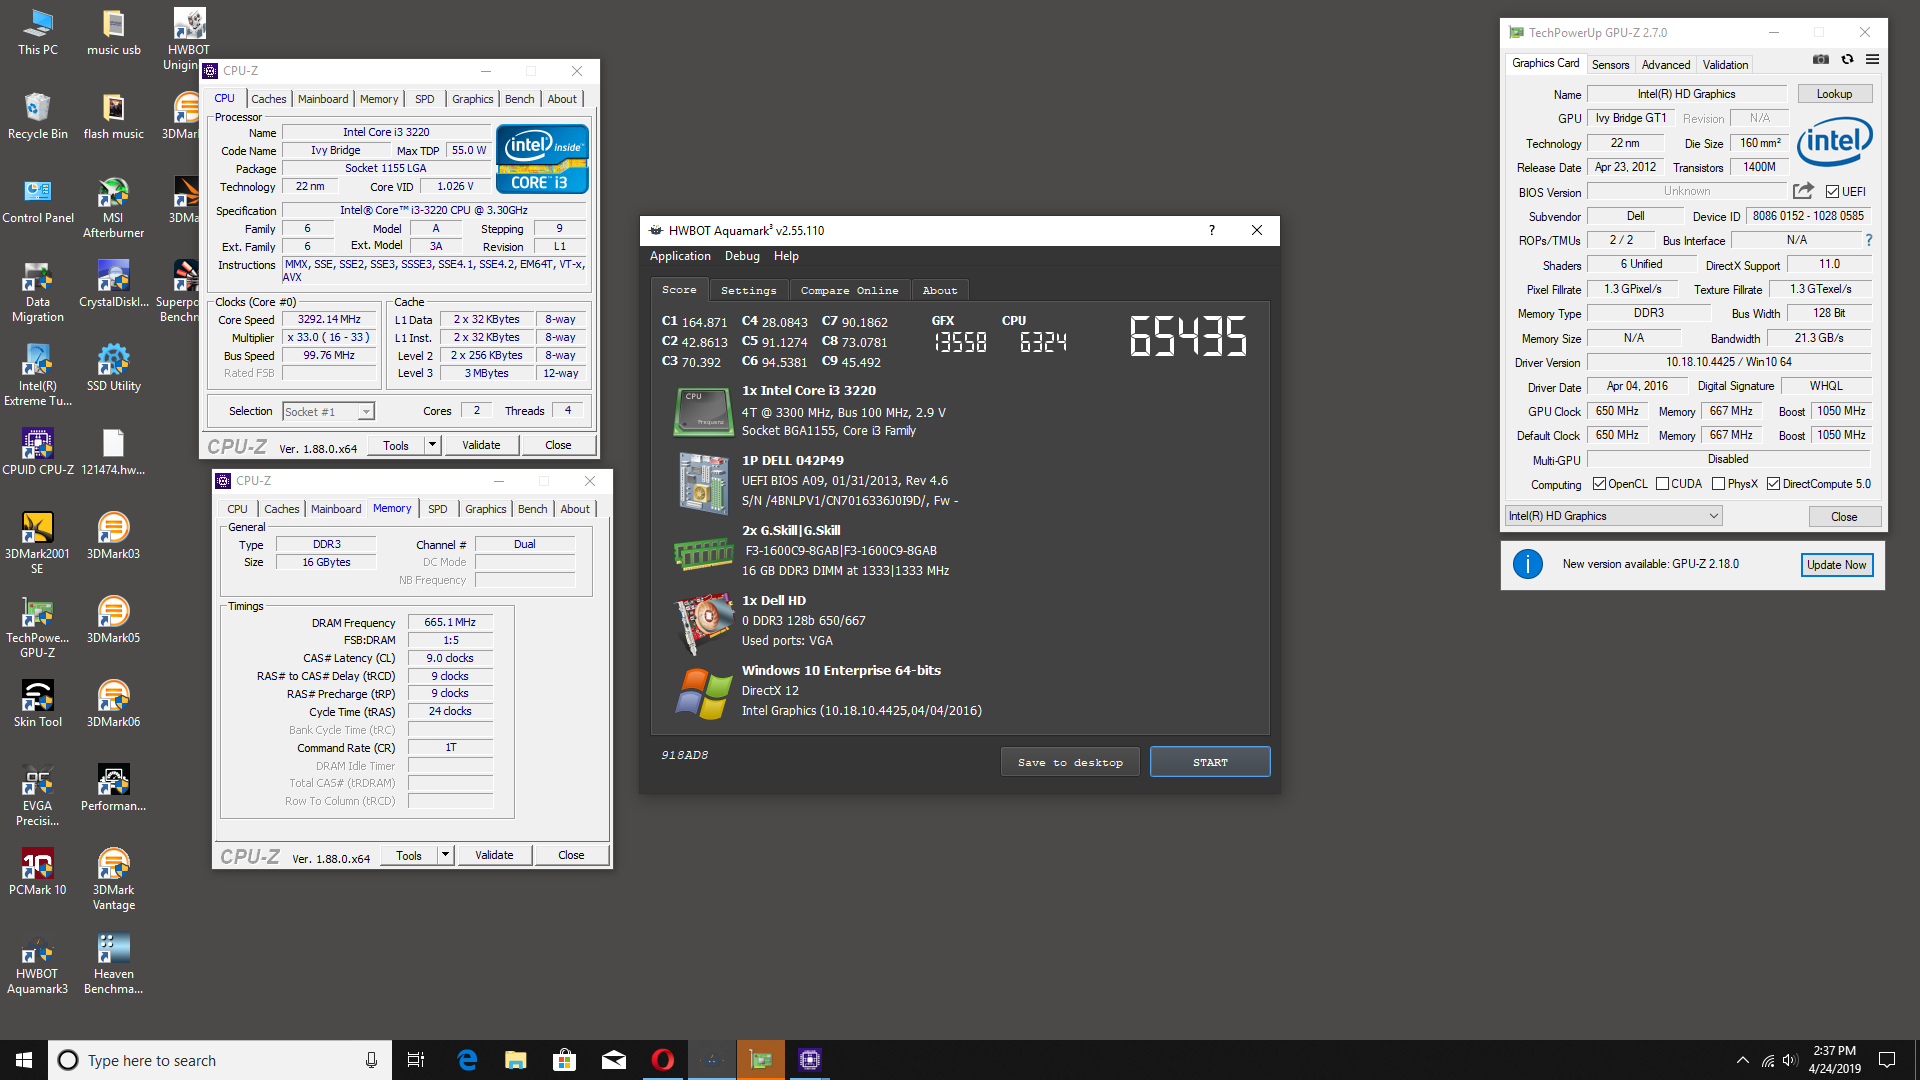Open the This PC desktop icon
The width and height of the screenshot is (1920, 1080).
[x=38, y=31]
